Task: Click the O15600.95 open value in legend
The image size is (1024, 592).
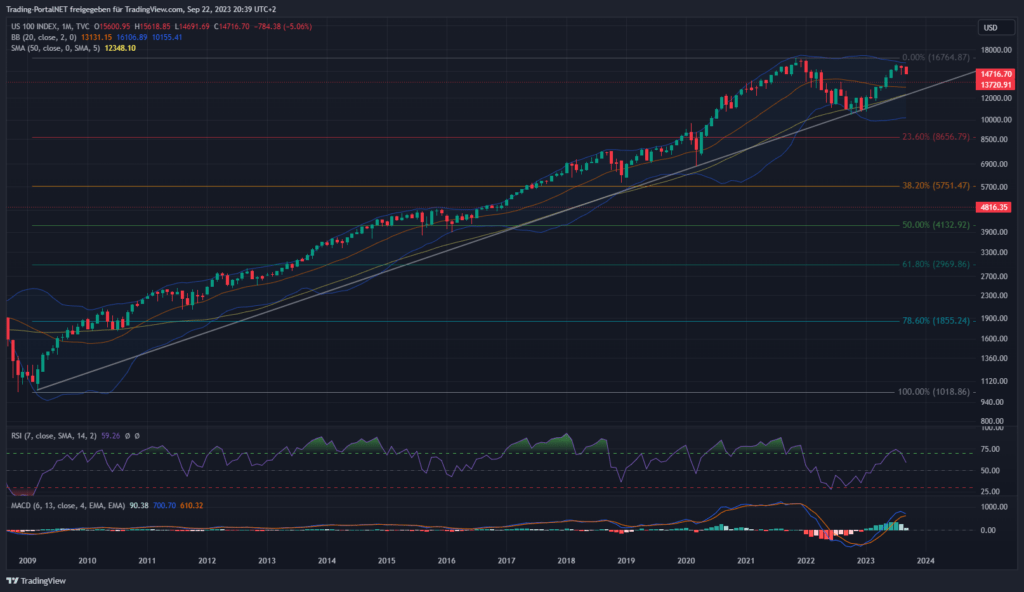Action: coord(112,27)
